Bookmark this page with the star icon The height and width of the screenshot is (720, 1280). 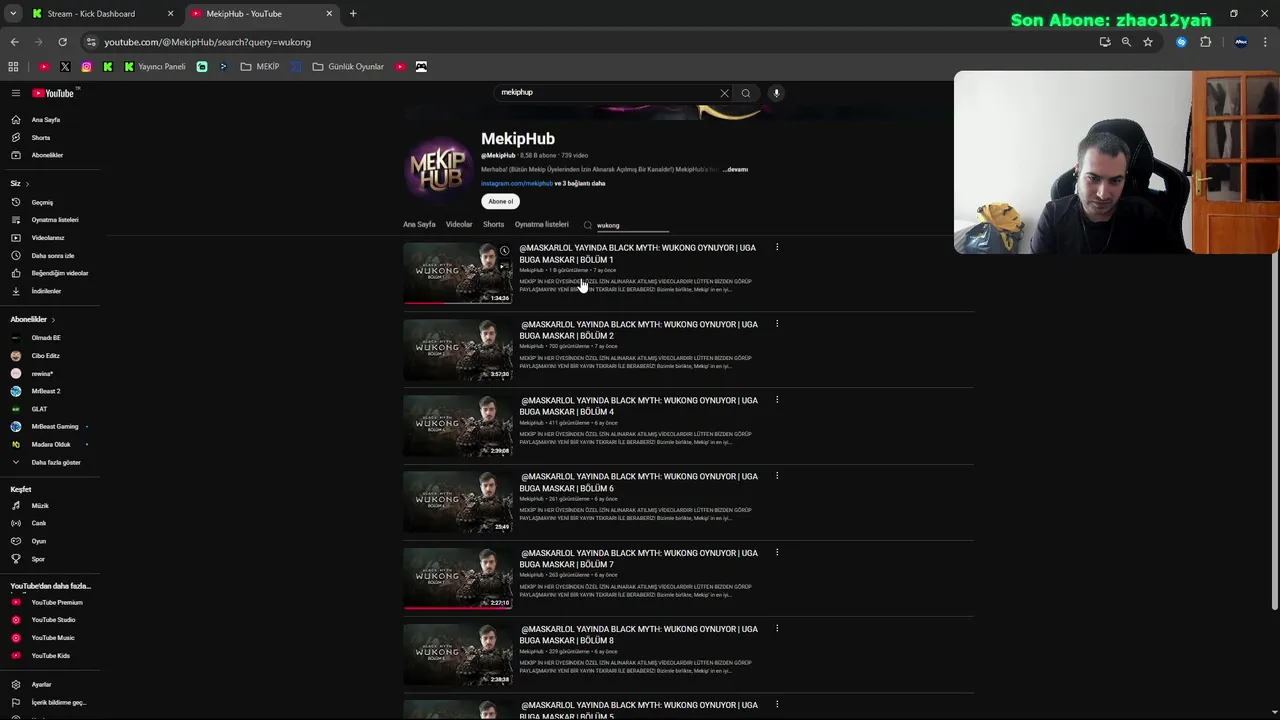tap(1148, 42)
